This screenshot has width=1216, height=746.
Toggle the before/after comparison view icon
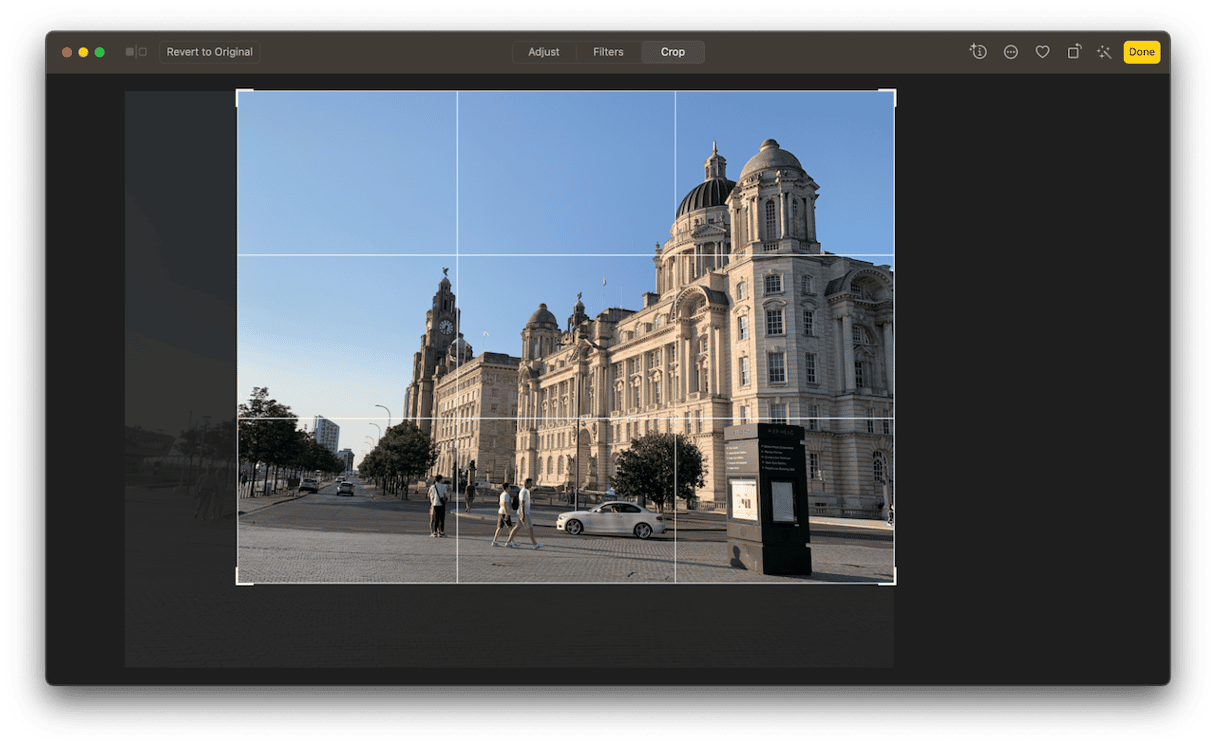[x=136, y=52]
